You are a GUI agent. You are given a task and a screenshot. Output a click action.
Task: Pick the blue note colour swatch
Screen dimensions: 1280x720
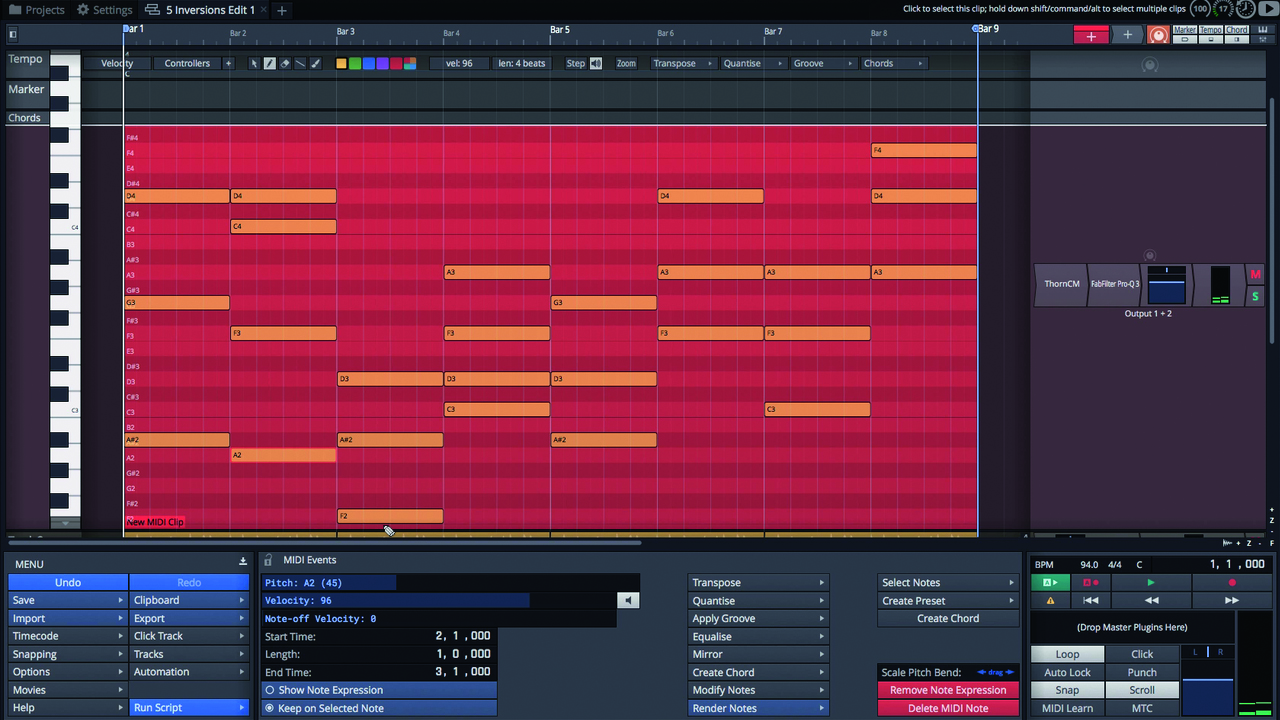point(368,63)
